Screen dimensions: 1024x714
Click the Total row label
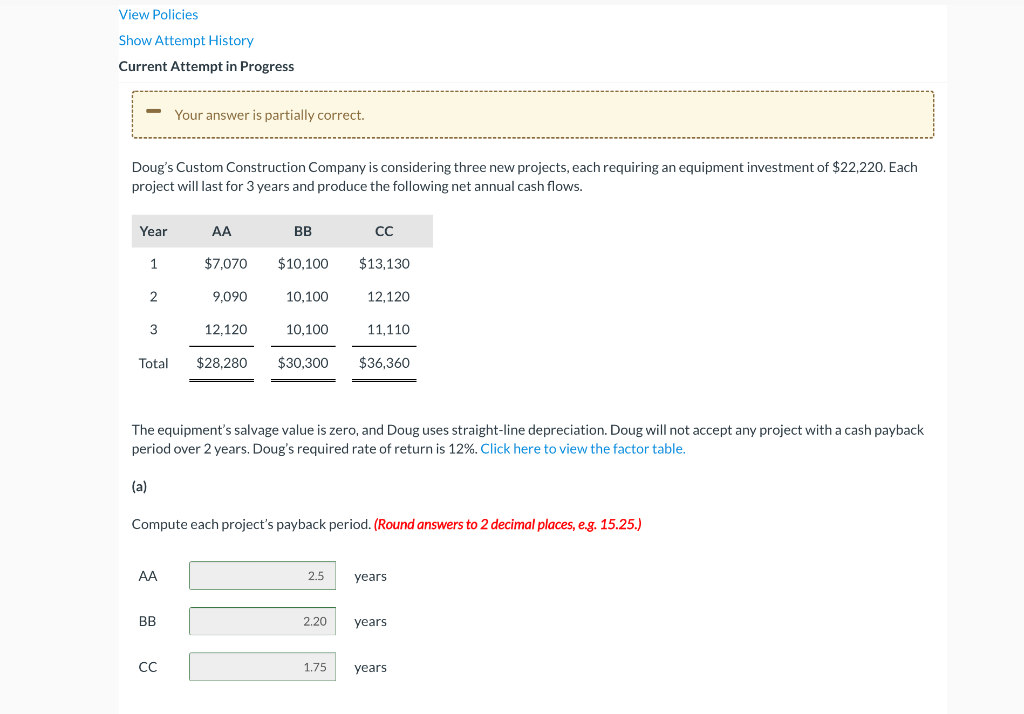click(153, 363)
